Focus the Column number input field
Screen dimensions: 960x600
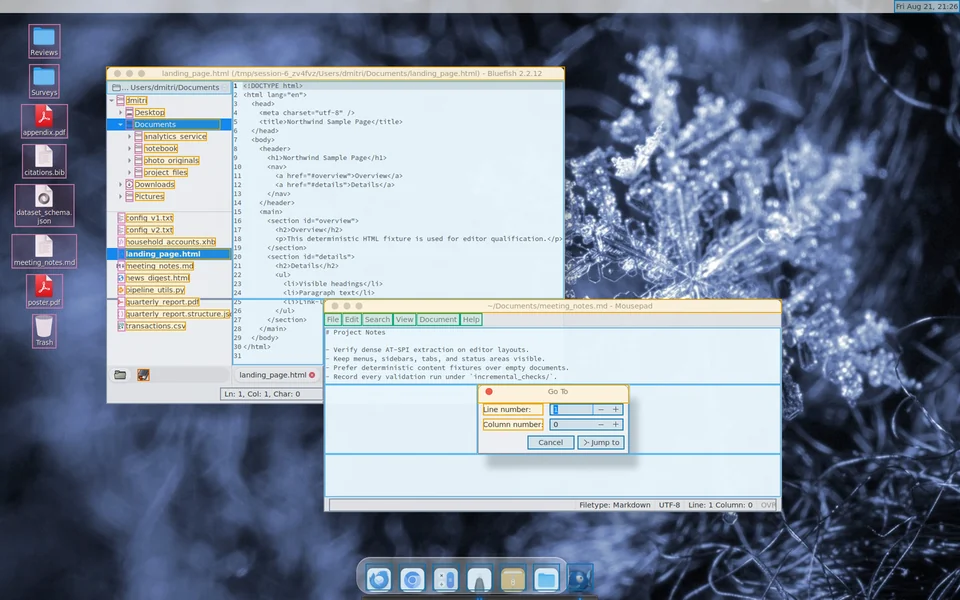(x=571, y=424)
